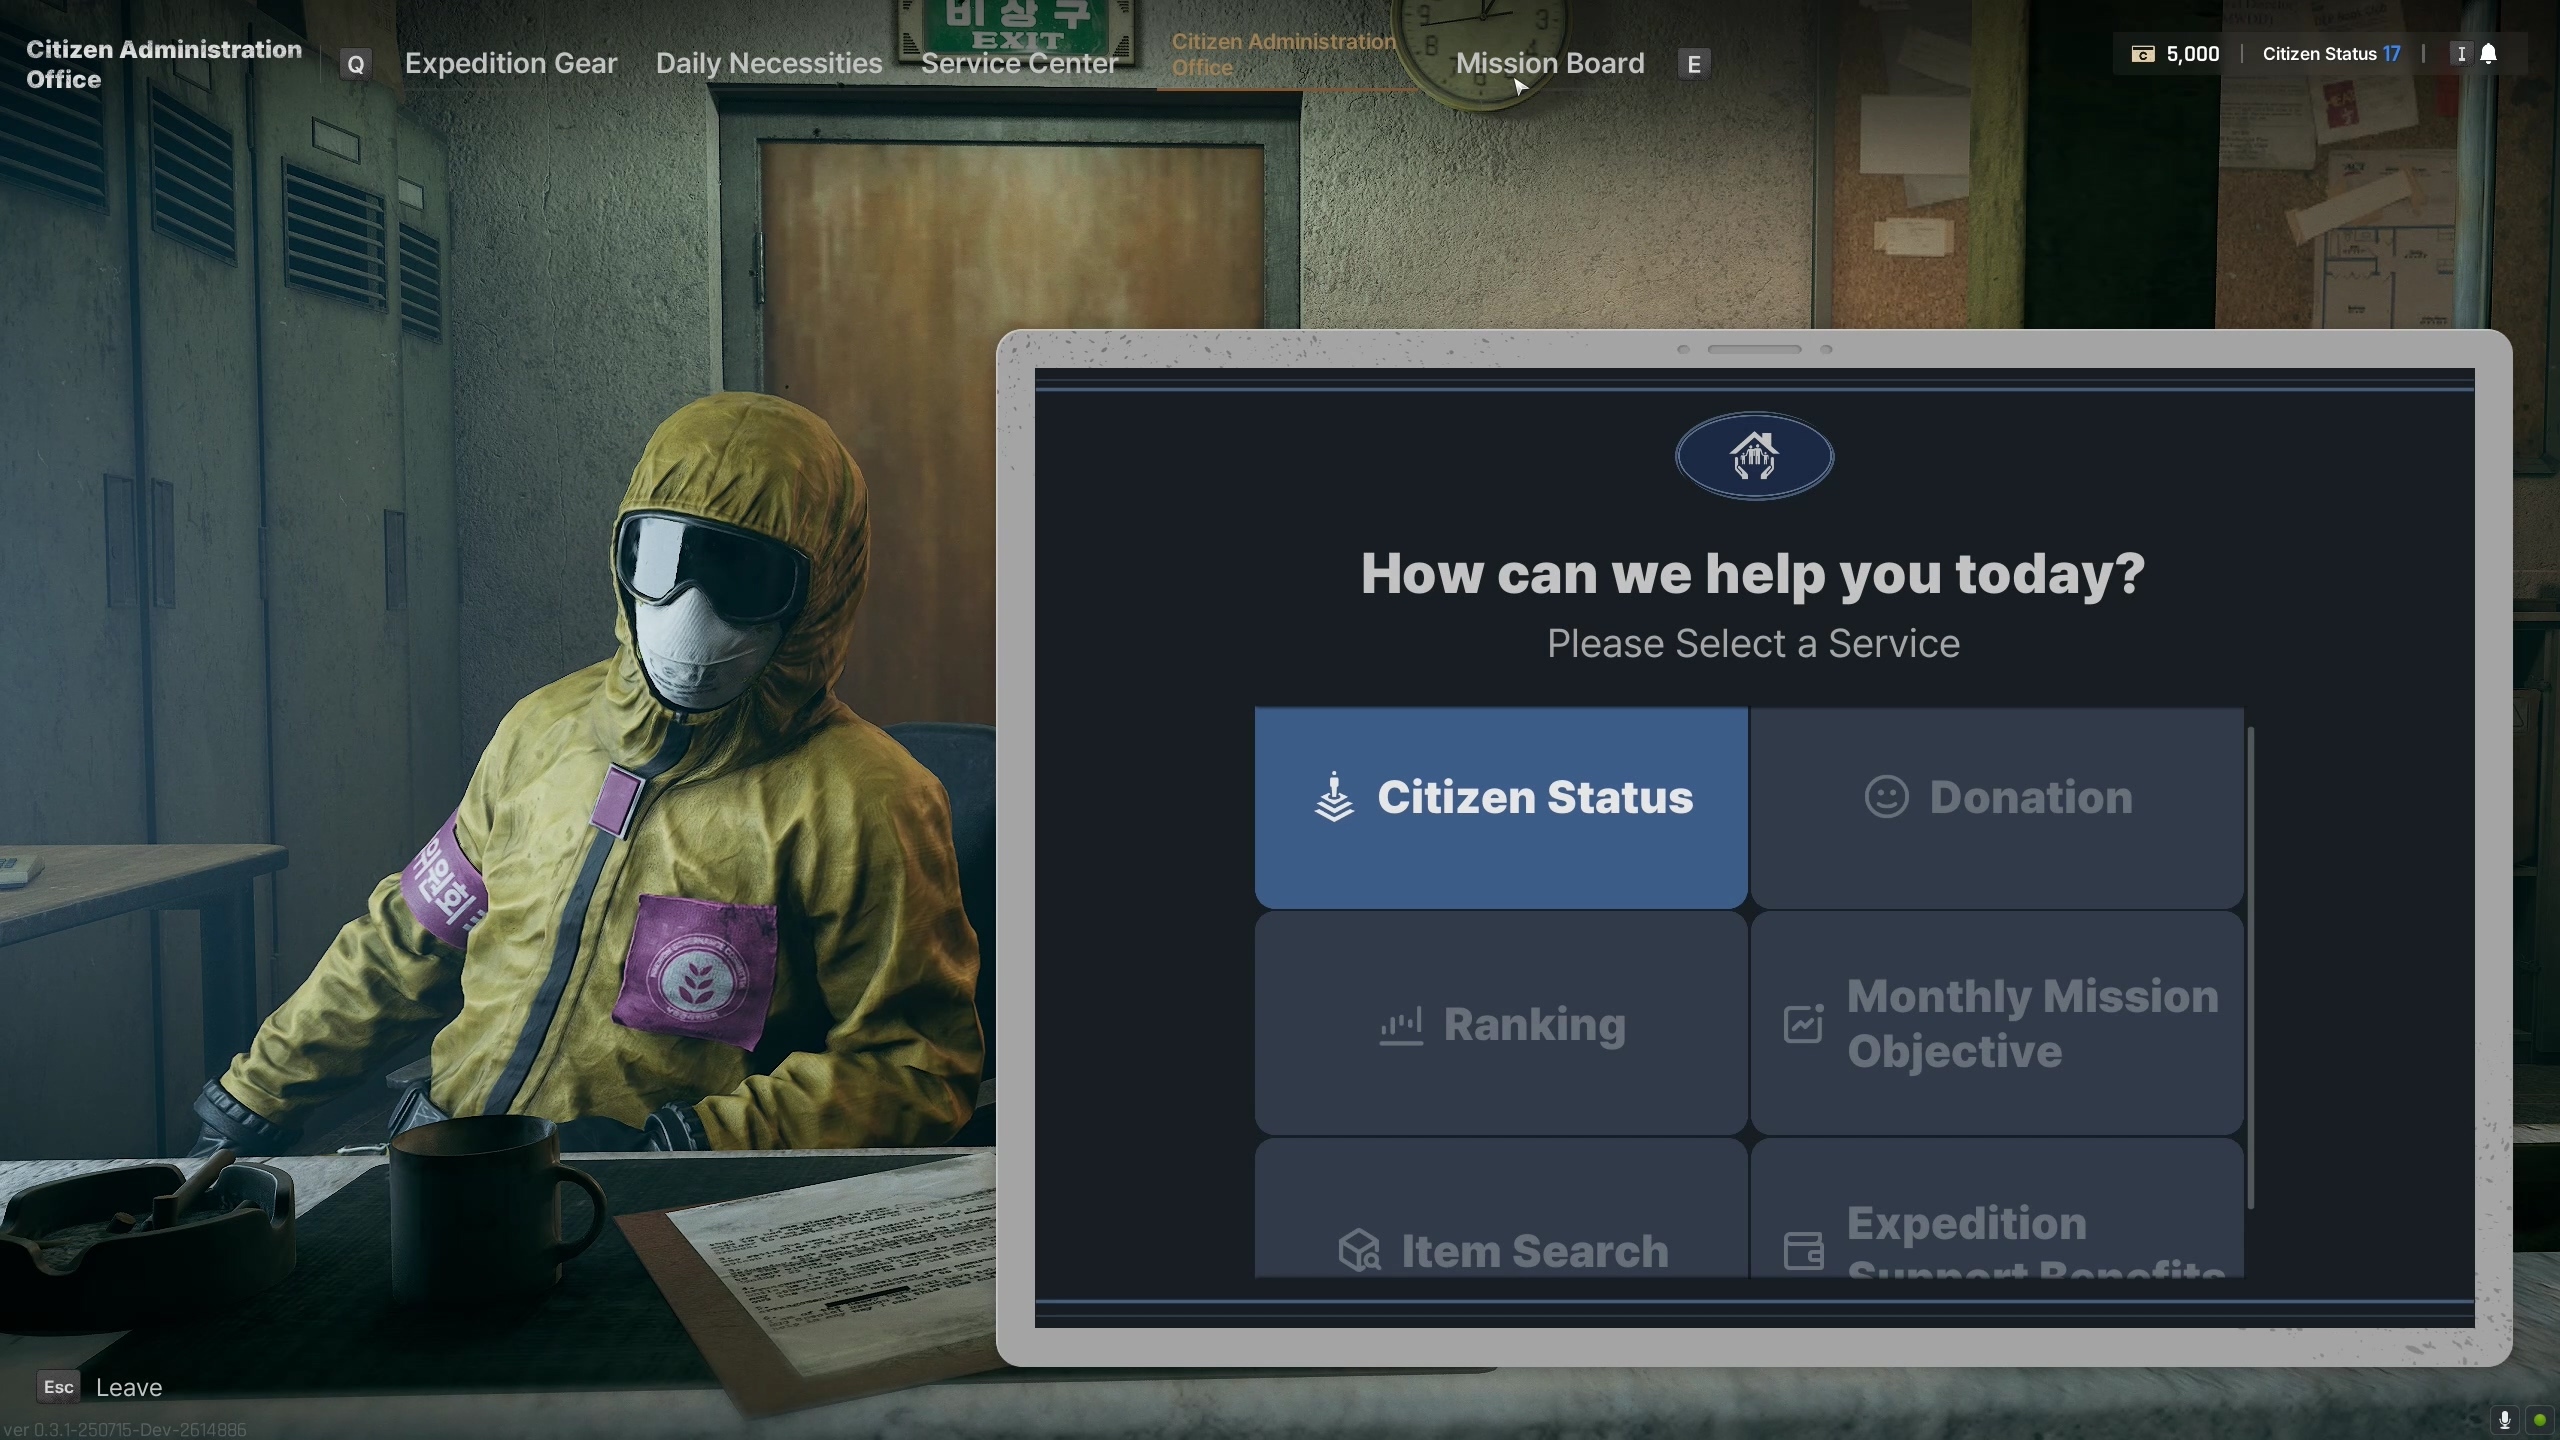Click the green status indicator dot

2539,1419
